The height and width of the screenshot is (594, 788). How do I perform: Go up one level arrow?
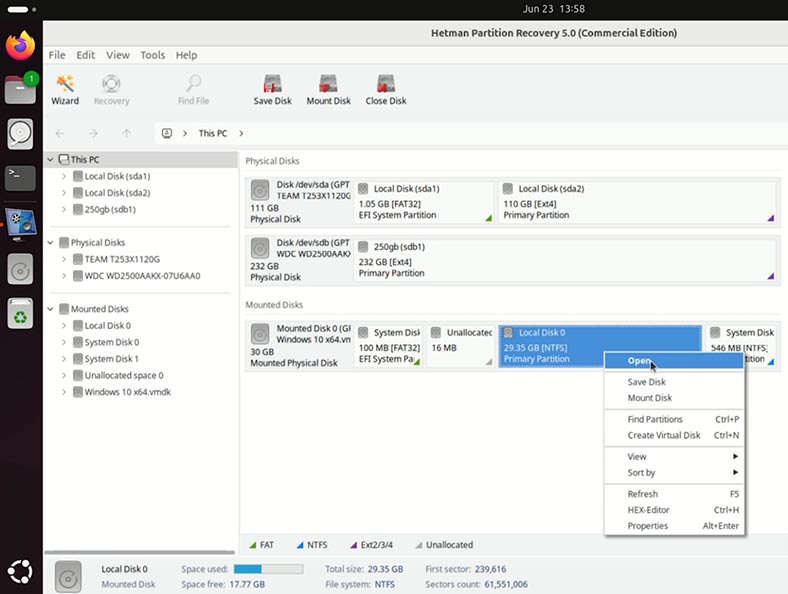[126, 133]
